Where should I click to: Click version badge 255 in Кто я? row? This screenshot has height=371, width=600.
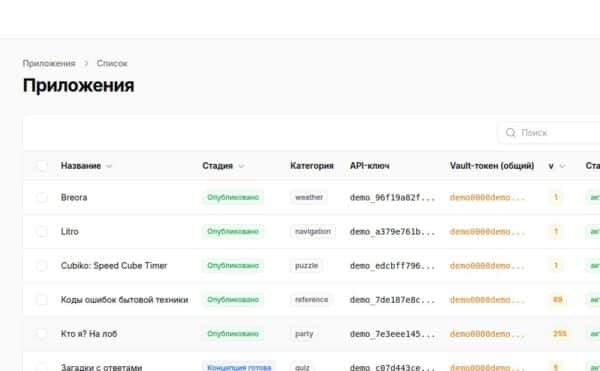tap(559, 334)
